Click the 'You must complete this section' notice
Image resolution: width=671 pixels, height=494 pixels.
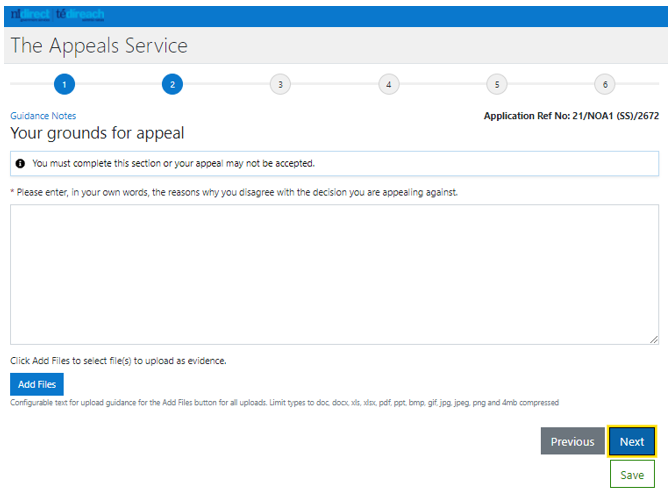click(x=334, y=164)
